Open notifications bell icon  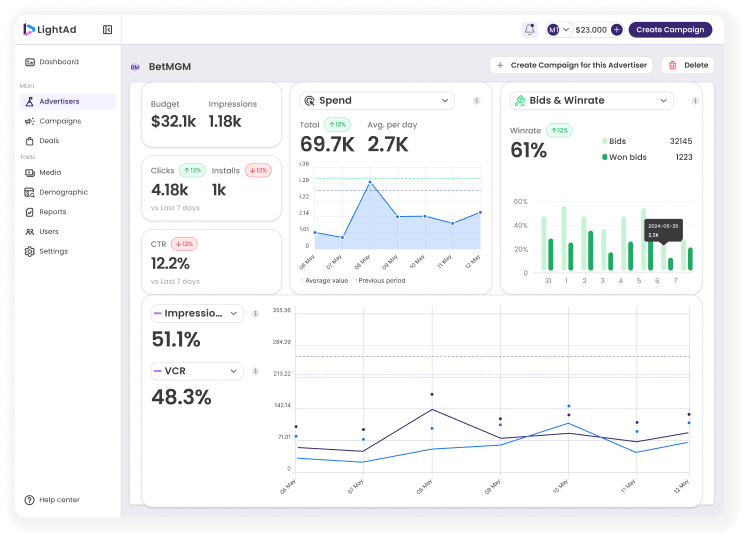pos(530,30)
